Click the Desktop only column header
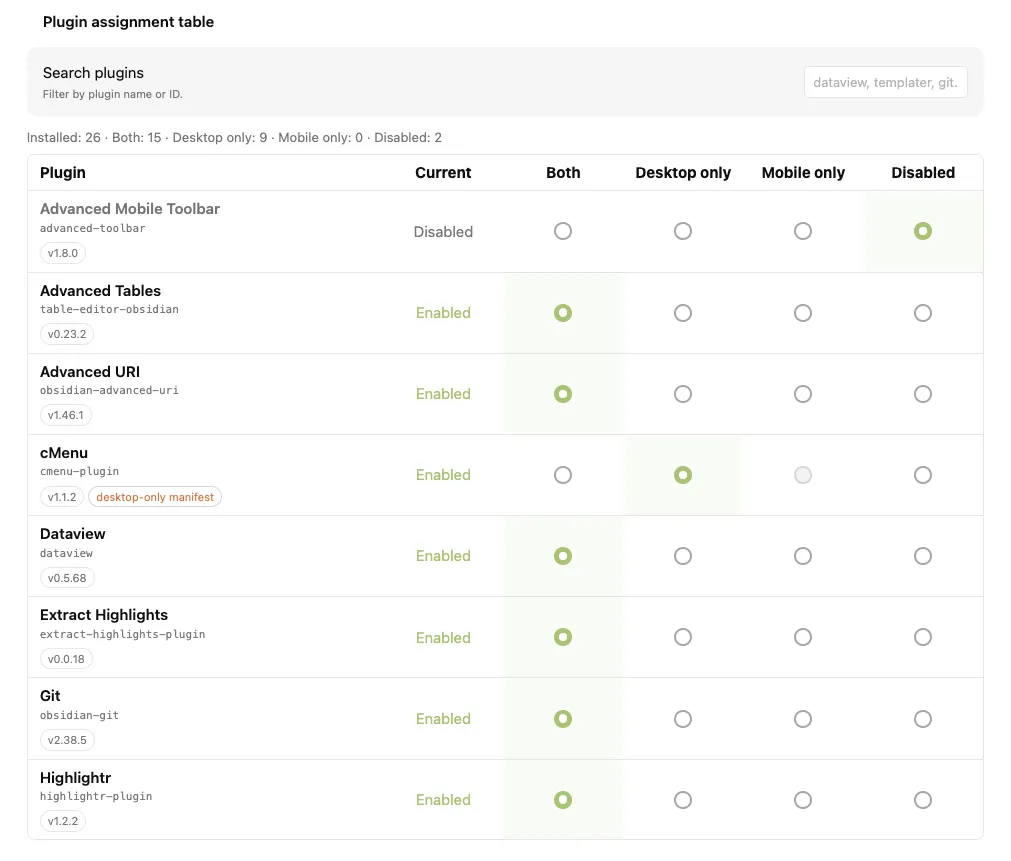The width and height of the screenshot is (1011, 861). (x=683, y=173)
